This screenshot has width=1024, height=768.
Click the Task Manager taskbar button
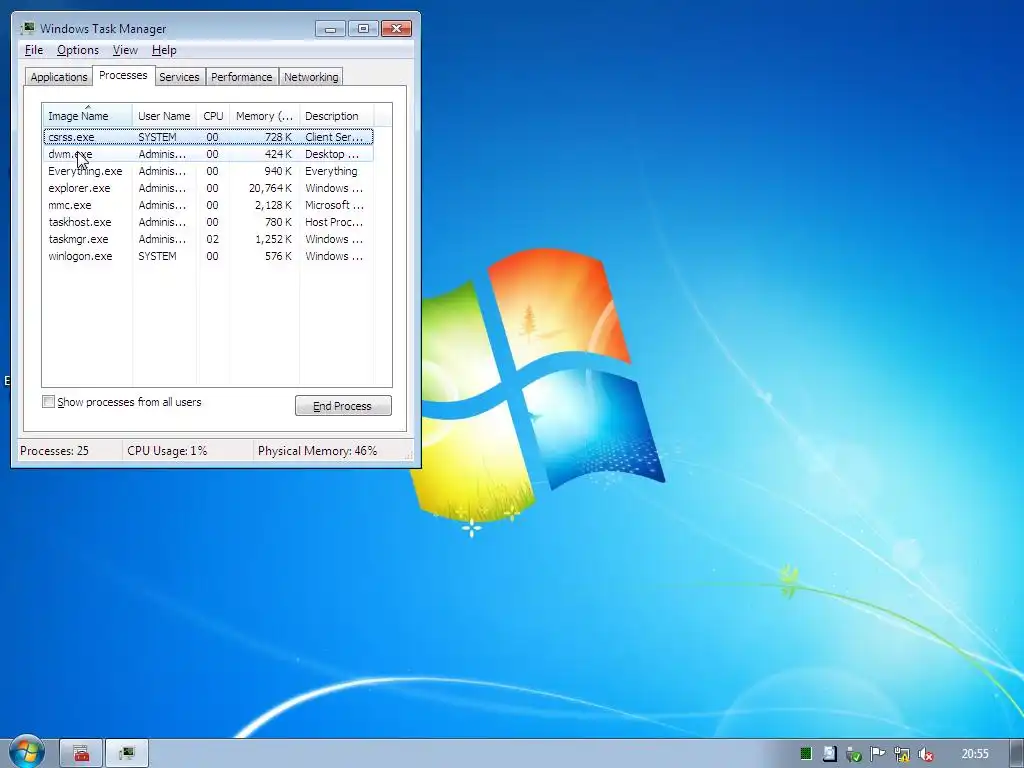[127, 754]
